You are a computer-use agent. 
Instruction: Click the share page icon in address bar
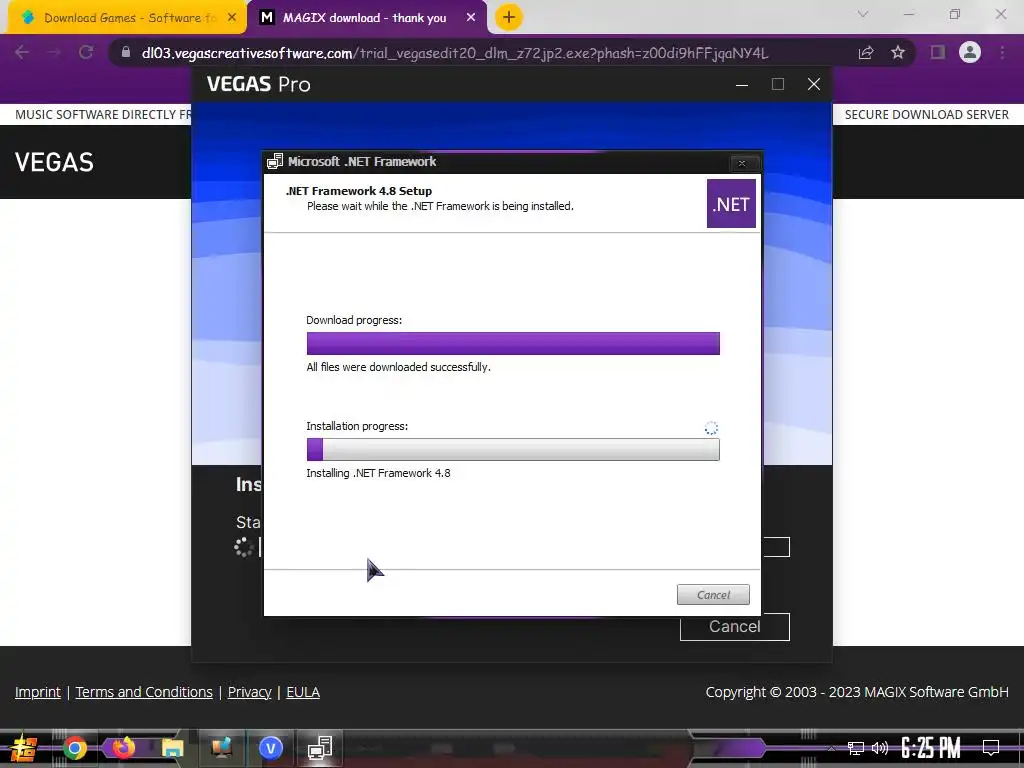click(866, 53)
